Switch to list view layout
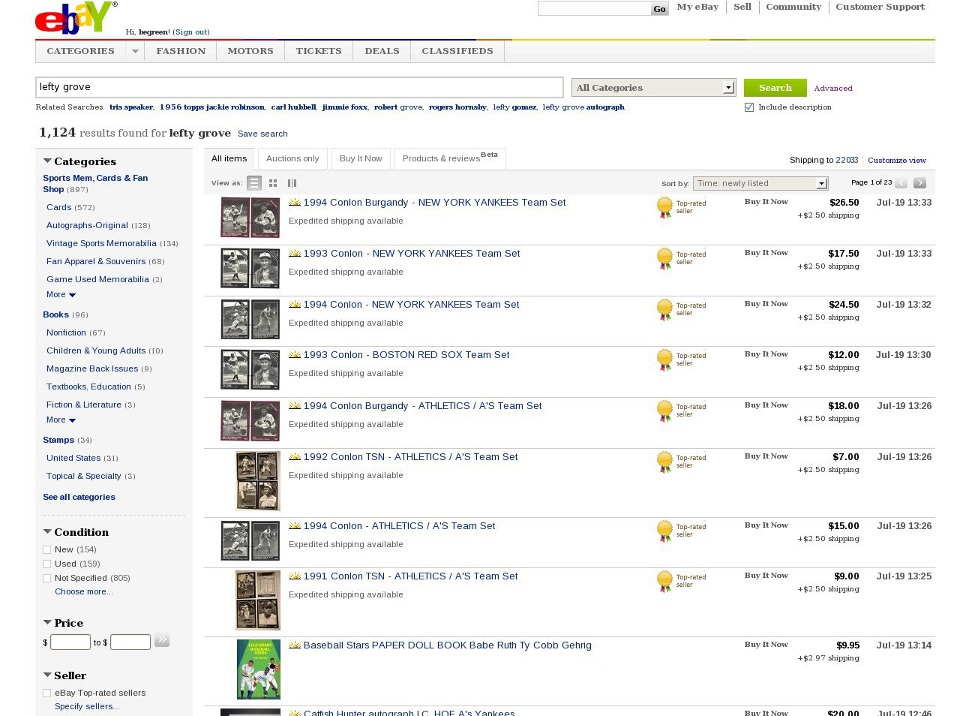The width and height of the screenshot is (975, 716). pyautogui.click(x=255, y=183)
